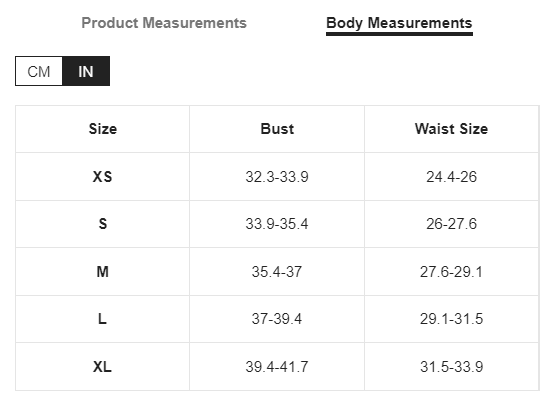Select the Body Measurements tab

click(399, 23)
